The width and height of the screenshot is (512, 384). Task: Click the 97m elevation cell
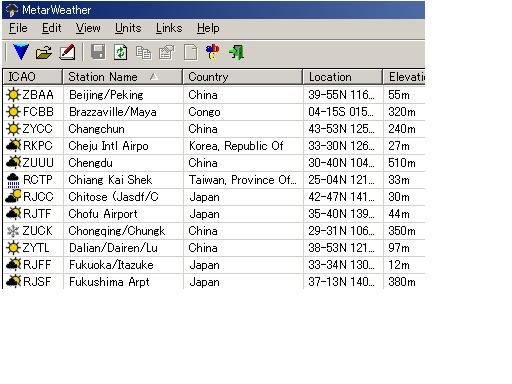tap(399, 248)
